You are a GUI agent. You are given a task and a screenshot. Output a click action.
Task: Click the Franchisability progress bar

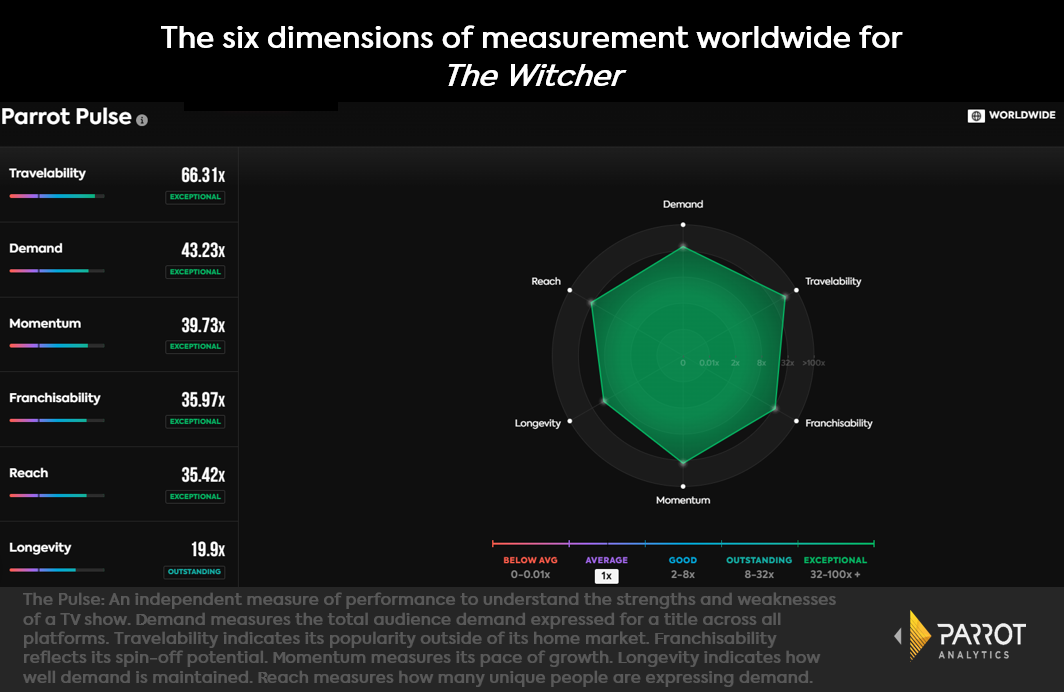click(x=57, y=421)
